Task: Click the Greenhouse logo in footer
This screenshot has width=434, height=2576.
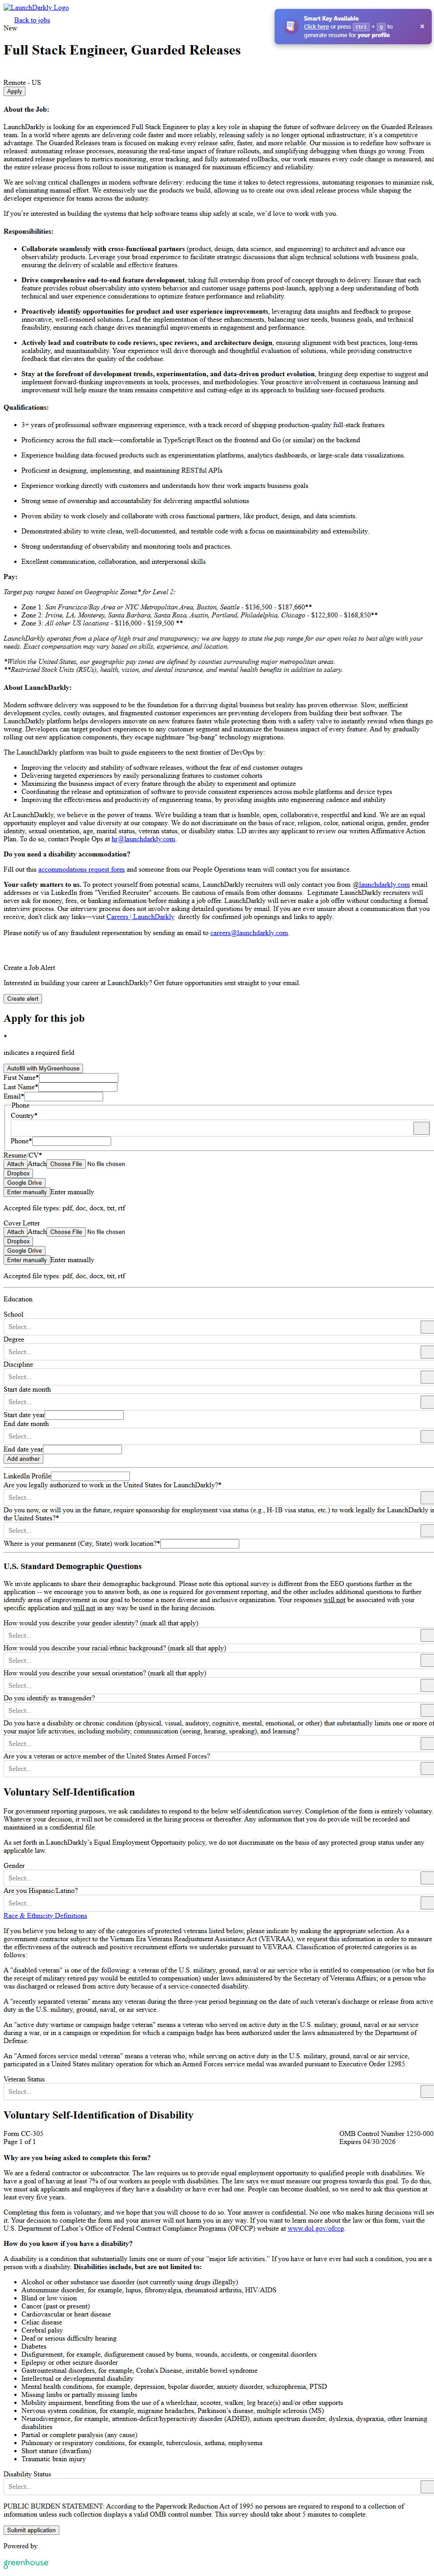Action: pos(26,2562)
